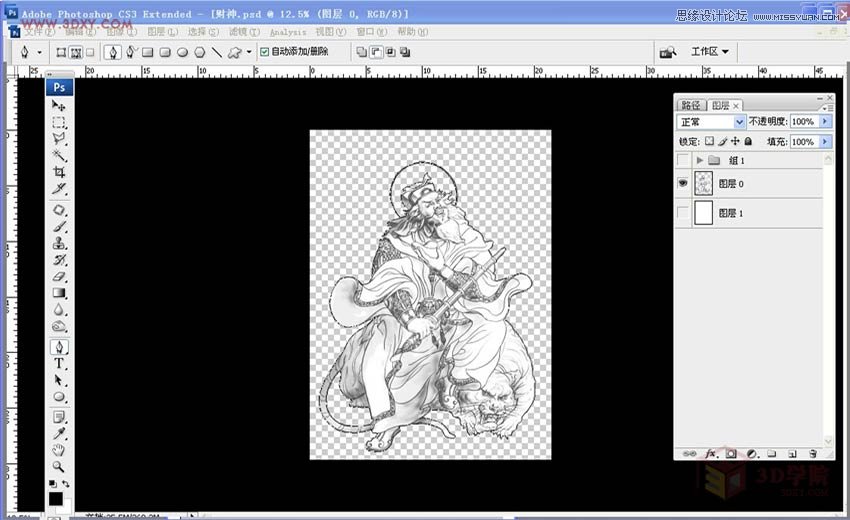Show 图层 1 visibility box
Viewport: 850px width, 520px height.
[x=683, y=213]
